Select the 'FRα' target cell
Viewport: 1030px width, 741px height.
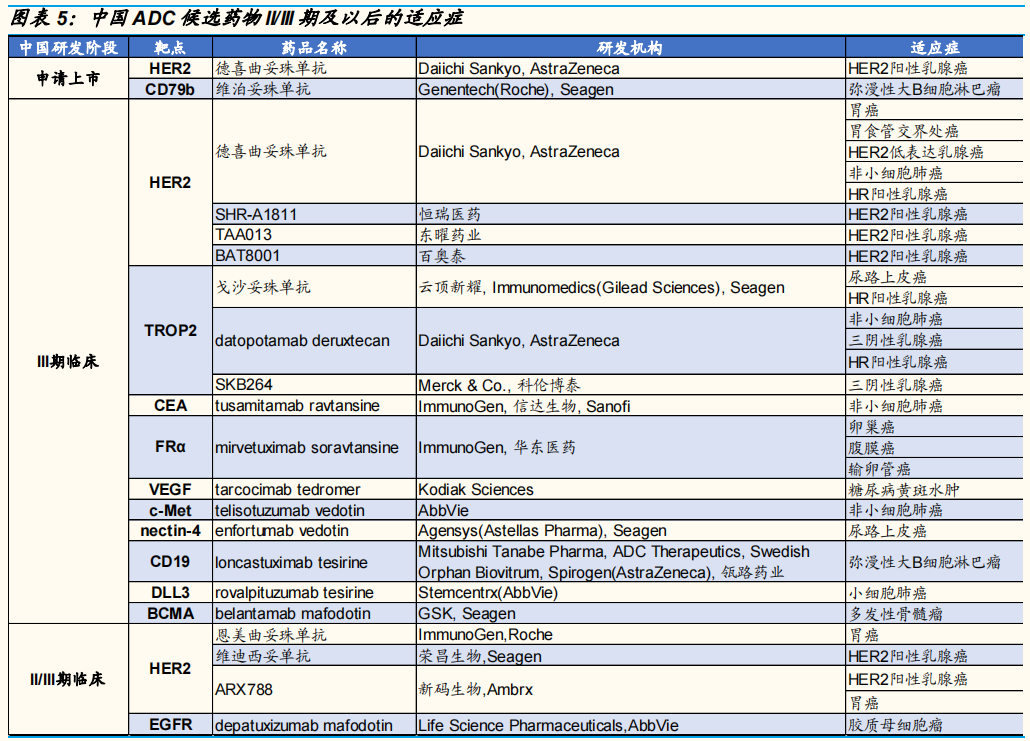[170, 447]
